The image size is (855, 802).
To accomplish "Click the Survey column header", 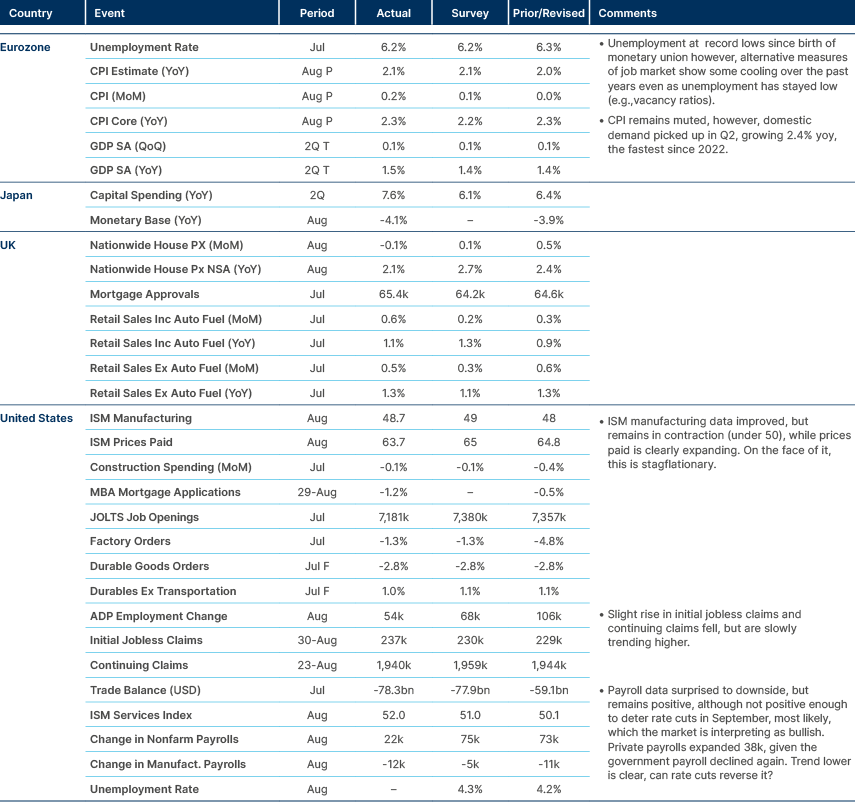I will coord(469,13).
